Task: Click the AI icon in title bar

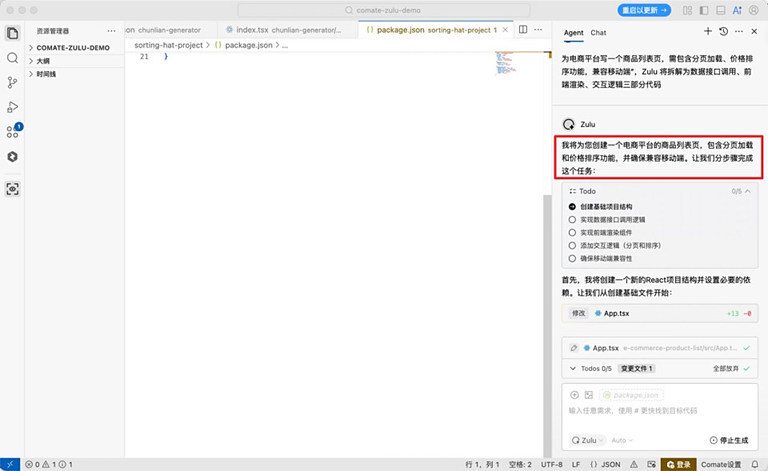Action: coord(737,10)
